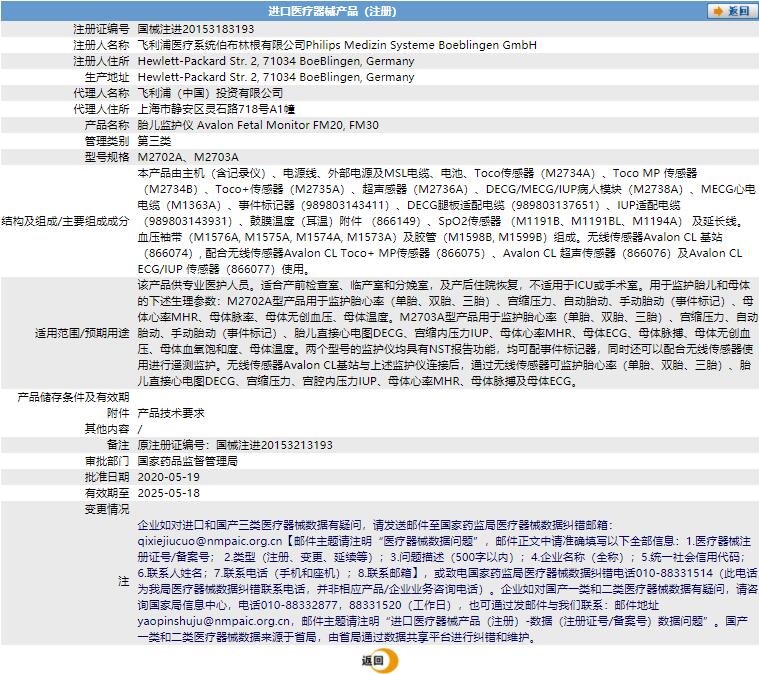Click the 生产地址 address value
Screen dimensions: 759x674
pos(276,77)
